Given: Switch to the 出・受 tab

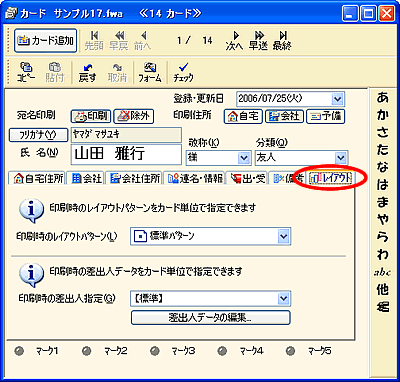Looking at the screenshot, I should point(247,178).
